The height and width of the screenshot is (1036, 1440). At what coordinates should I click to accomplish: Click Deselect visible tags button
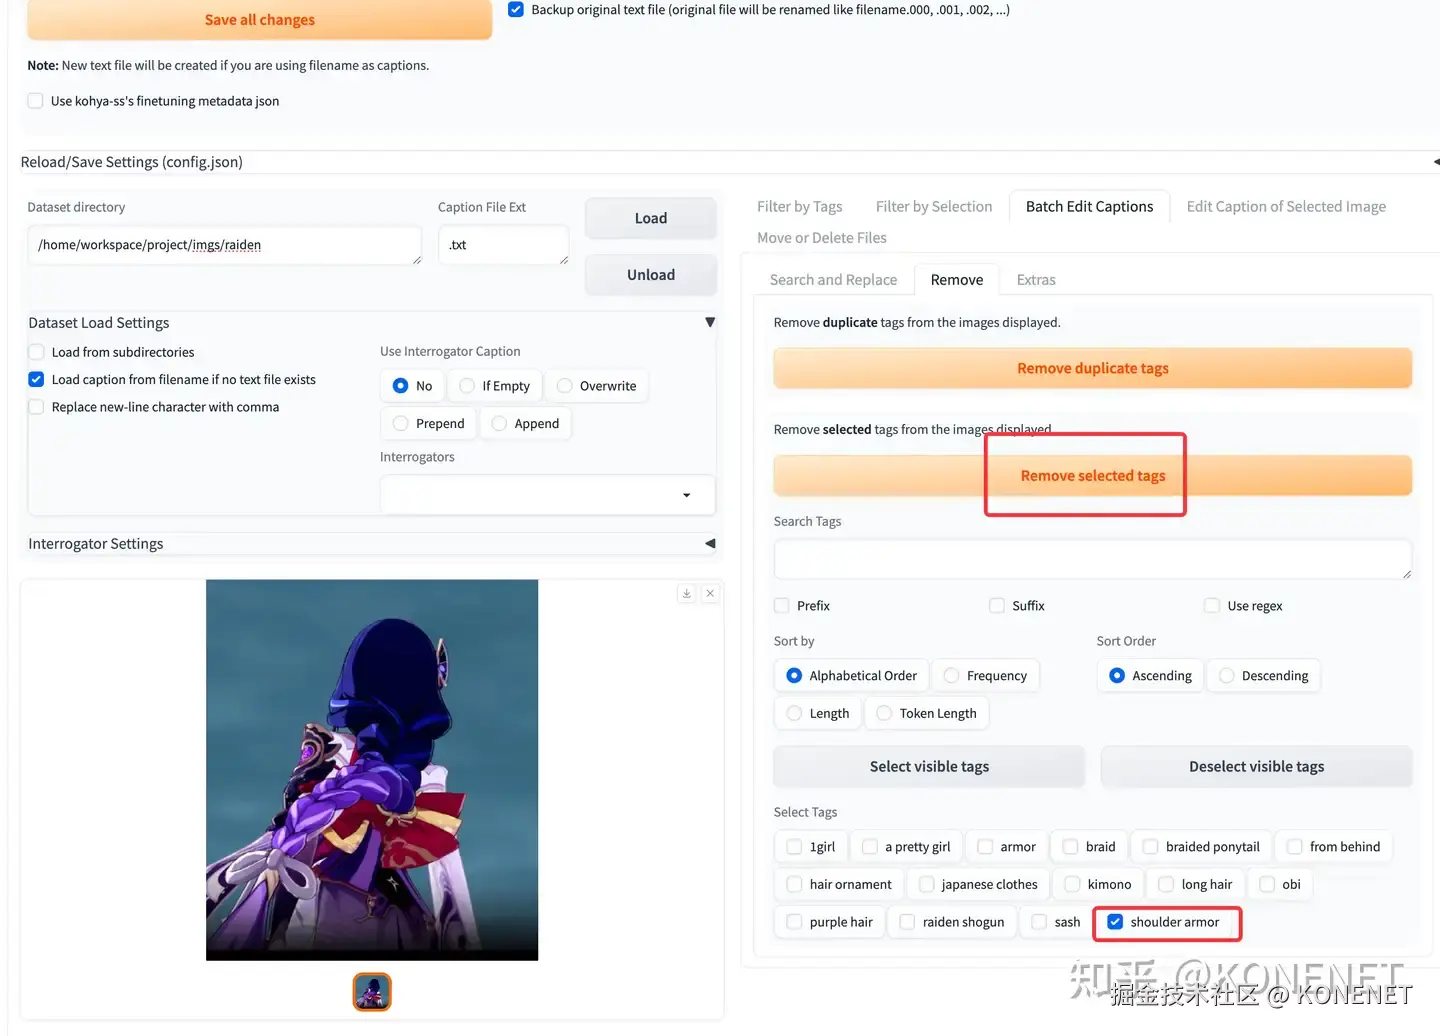tap(1257, 767)
